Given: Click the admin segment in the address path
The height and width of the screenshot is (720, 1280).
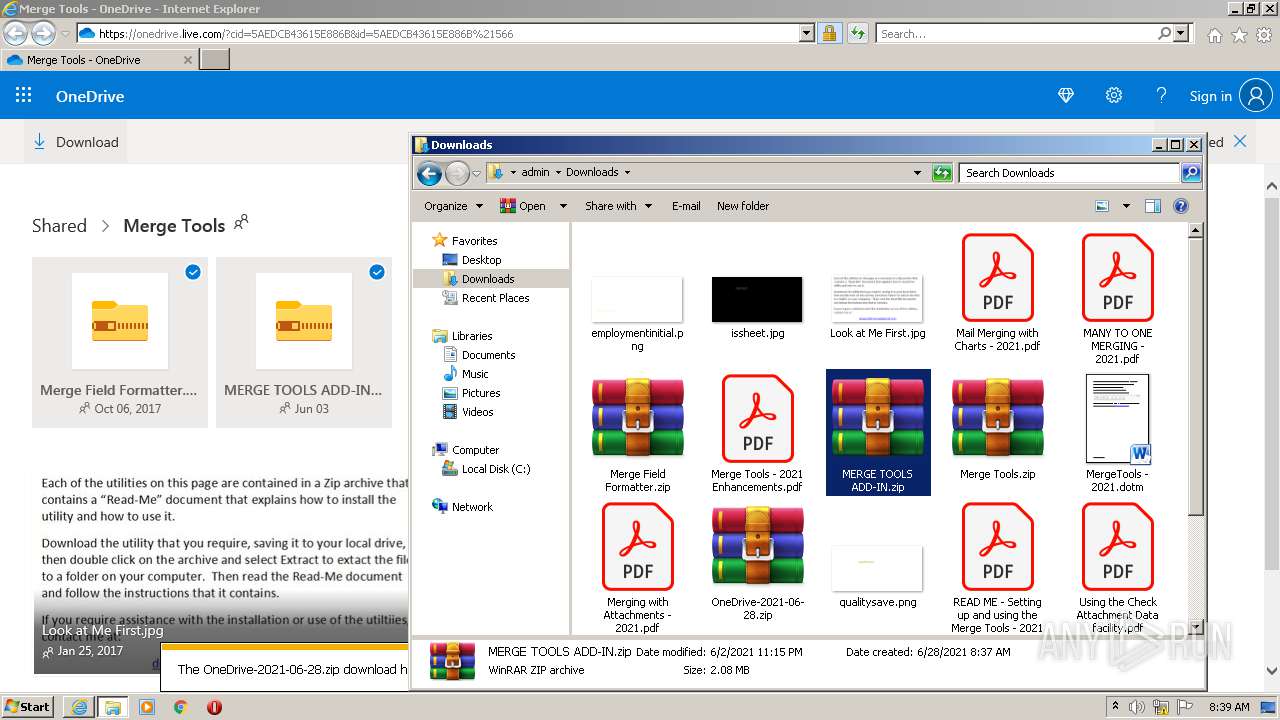Looking at the screenshot, I should pos(535,173).
